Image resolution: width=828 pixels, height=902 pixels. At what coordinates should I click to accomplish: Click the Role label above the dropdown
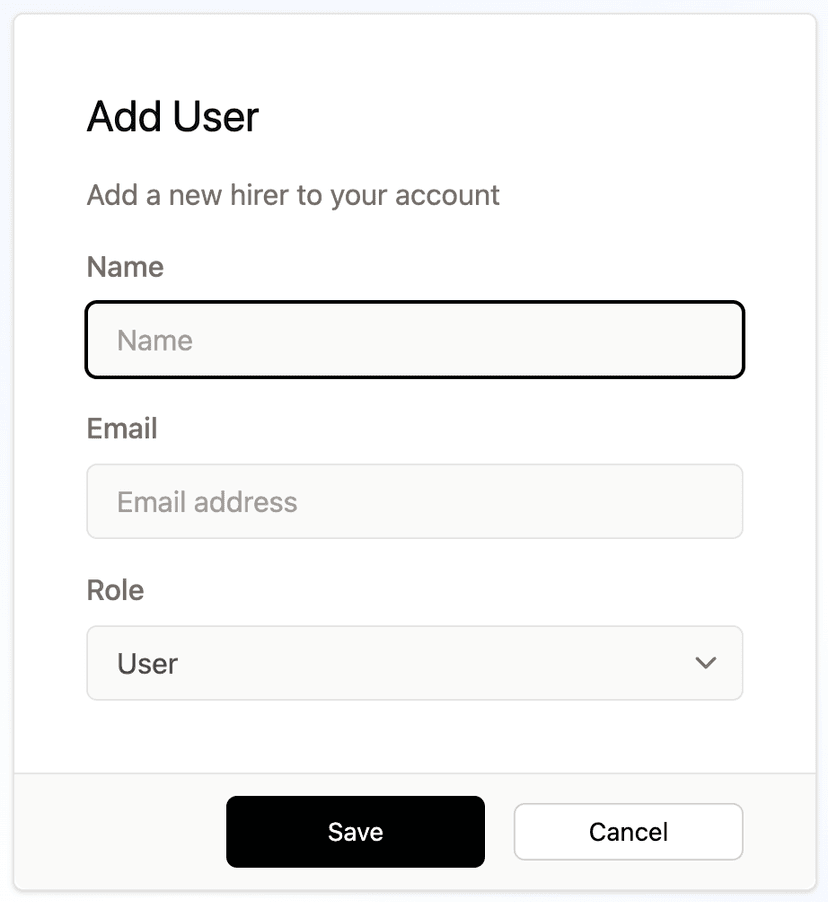pos(115,590)
